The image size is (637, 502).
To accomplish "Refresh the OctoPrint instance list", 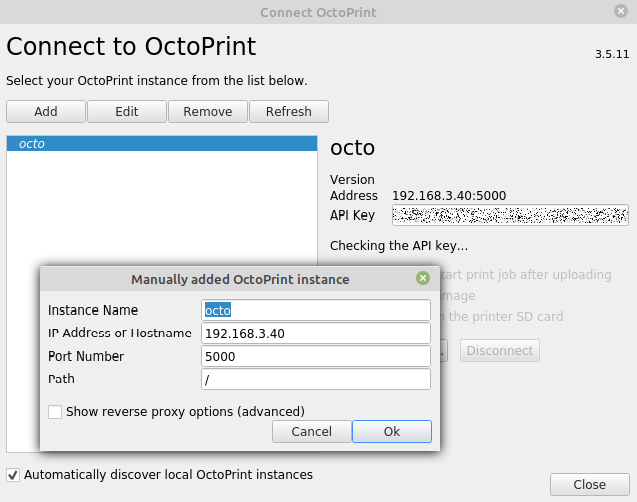I will 289,111.
